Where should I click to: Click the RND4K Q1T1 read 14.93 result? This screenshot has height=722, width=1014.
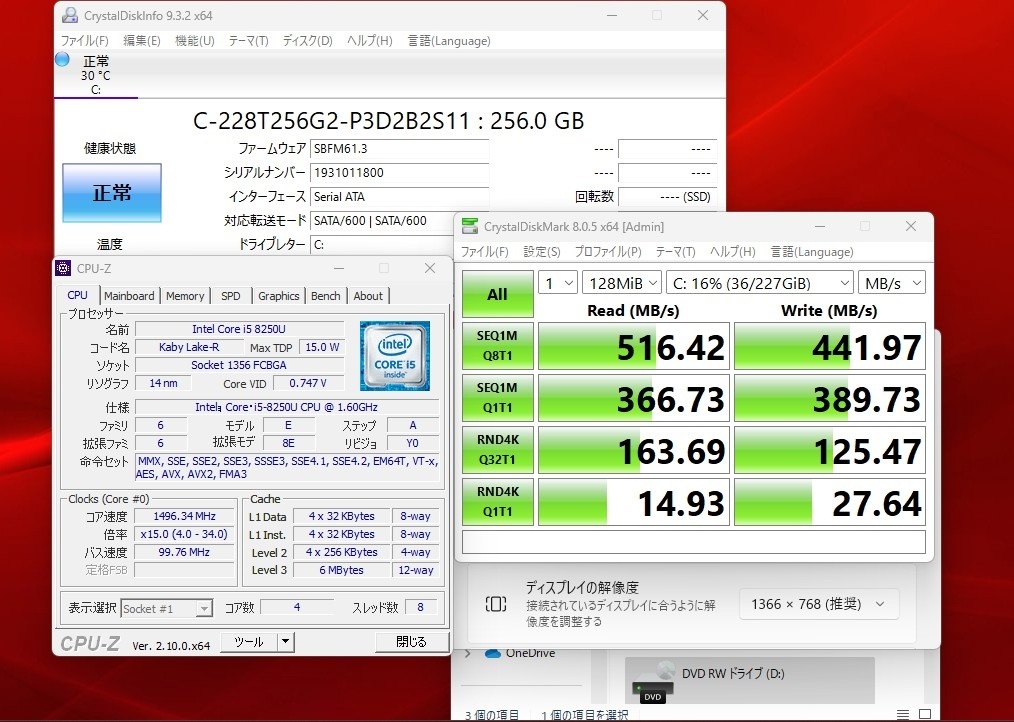coord(634,501)
